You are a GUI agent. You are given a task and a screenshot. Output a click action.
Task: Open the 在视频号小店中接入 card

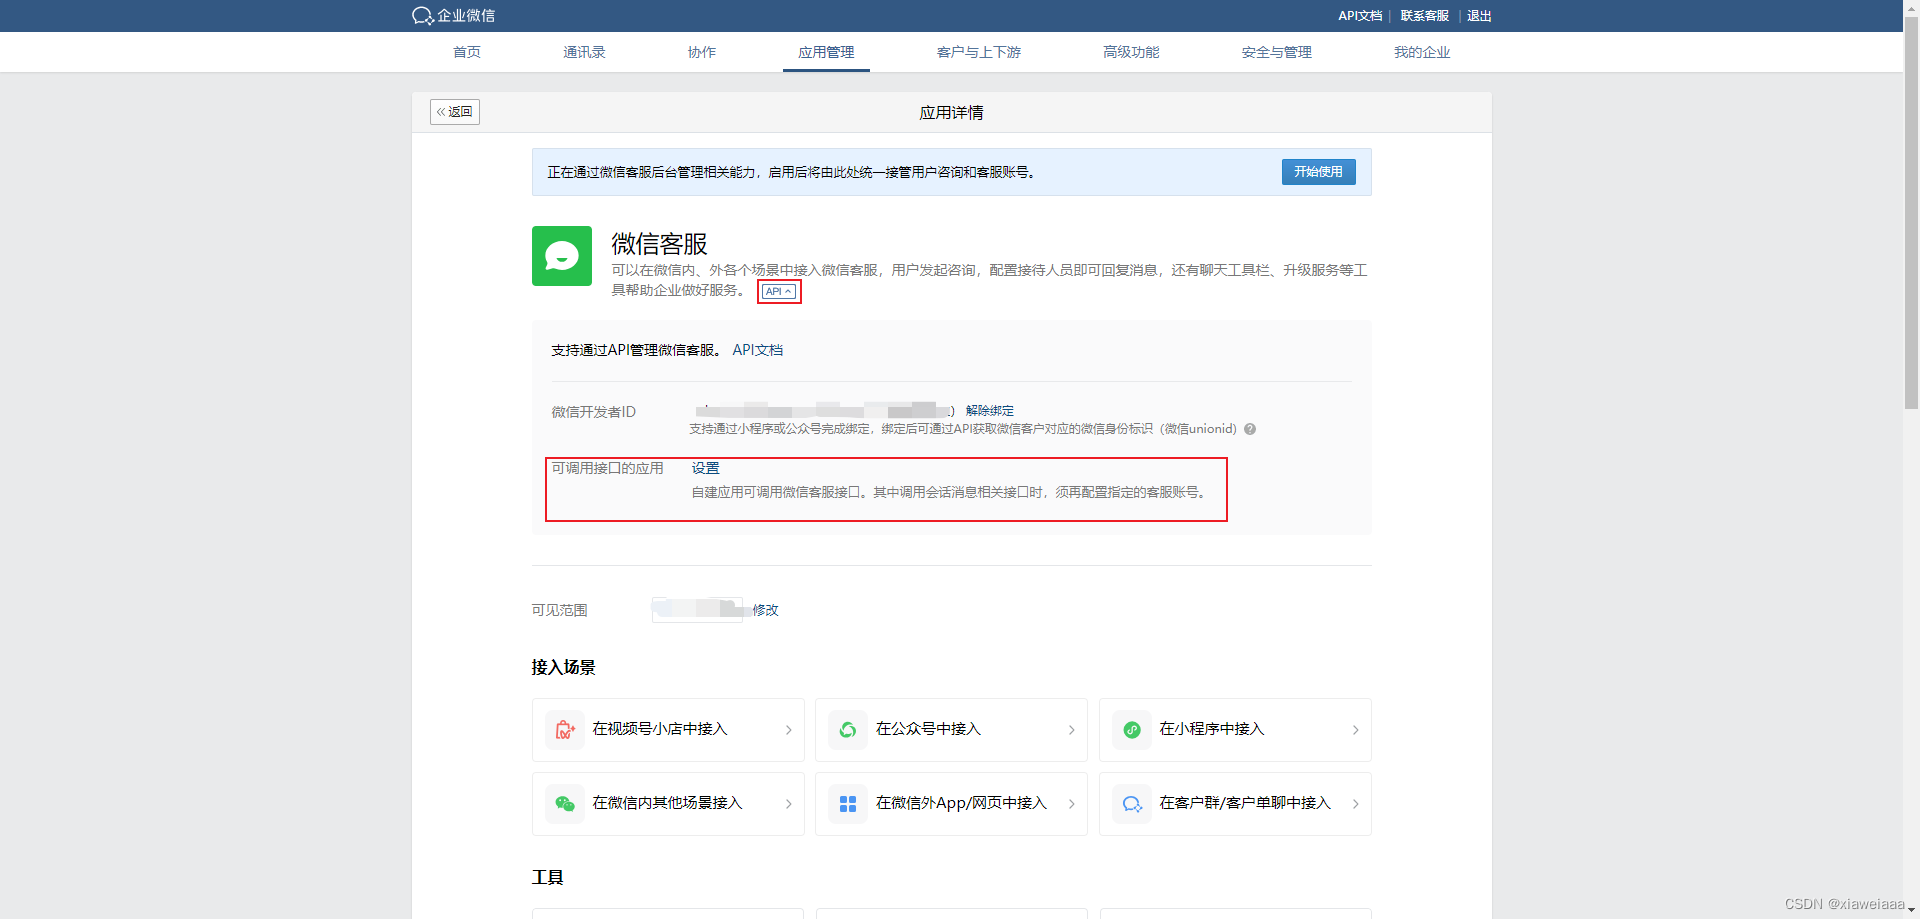tap(668, 730)
